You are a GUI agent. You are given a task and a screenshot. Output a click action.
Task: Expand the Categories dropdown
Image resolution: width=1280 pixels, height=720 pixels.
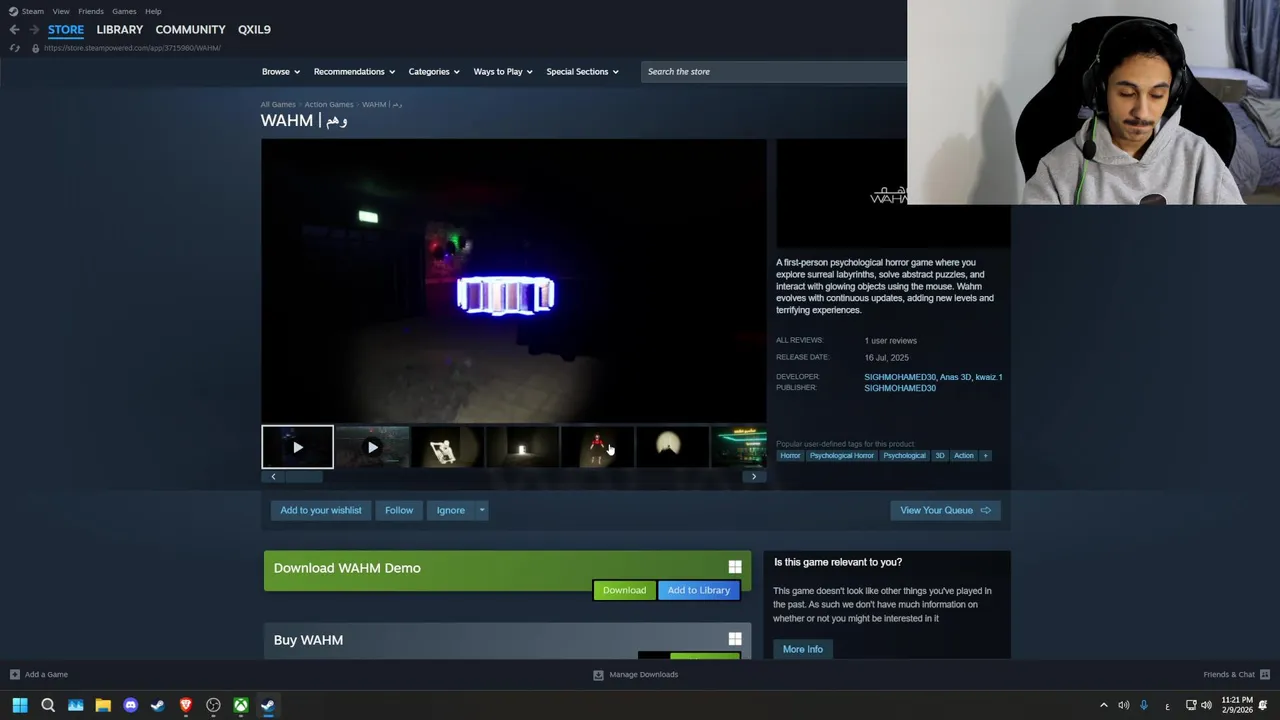(433, 72)
